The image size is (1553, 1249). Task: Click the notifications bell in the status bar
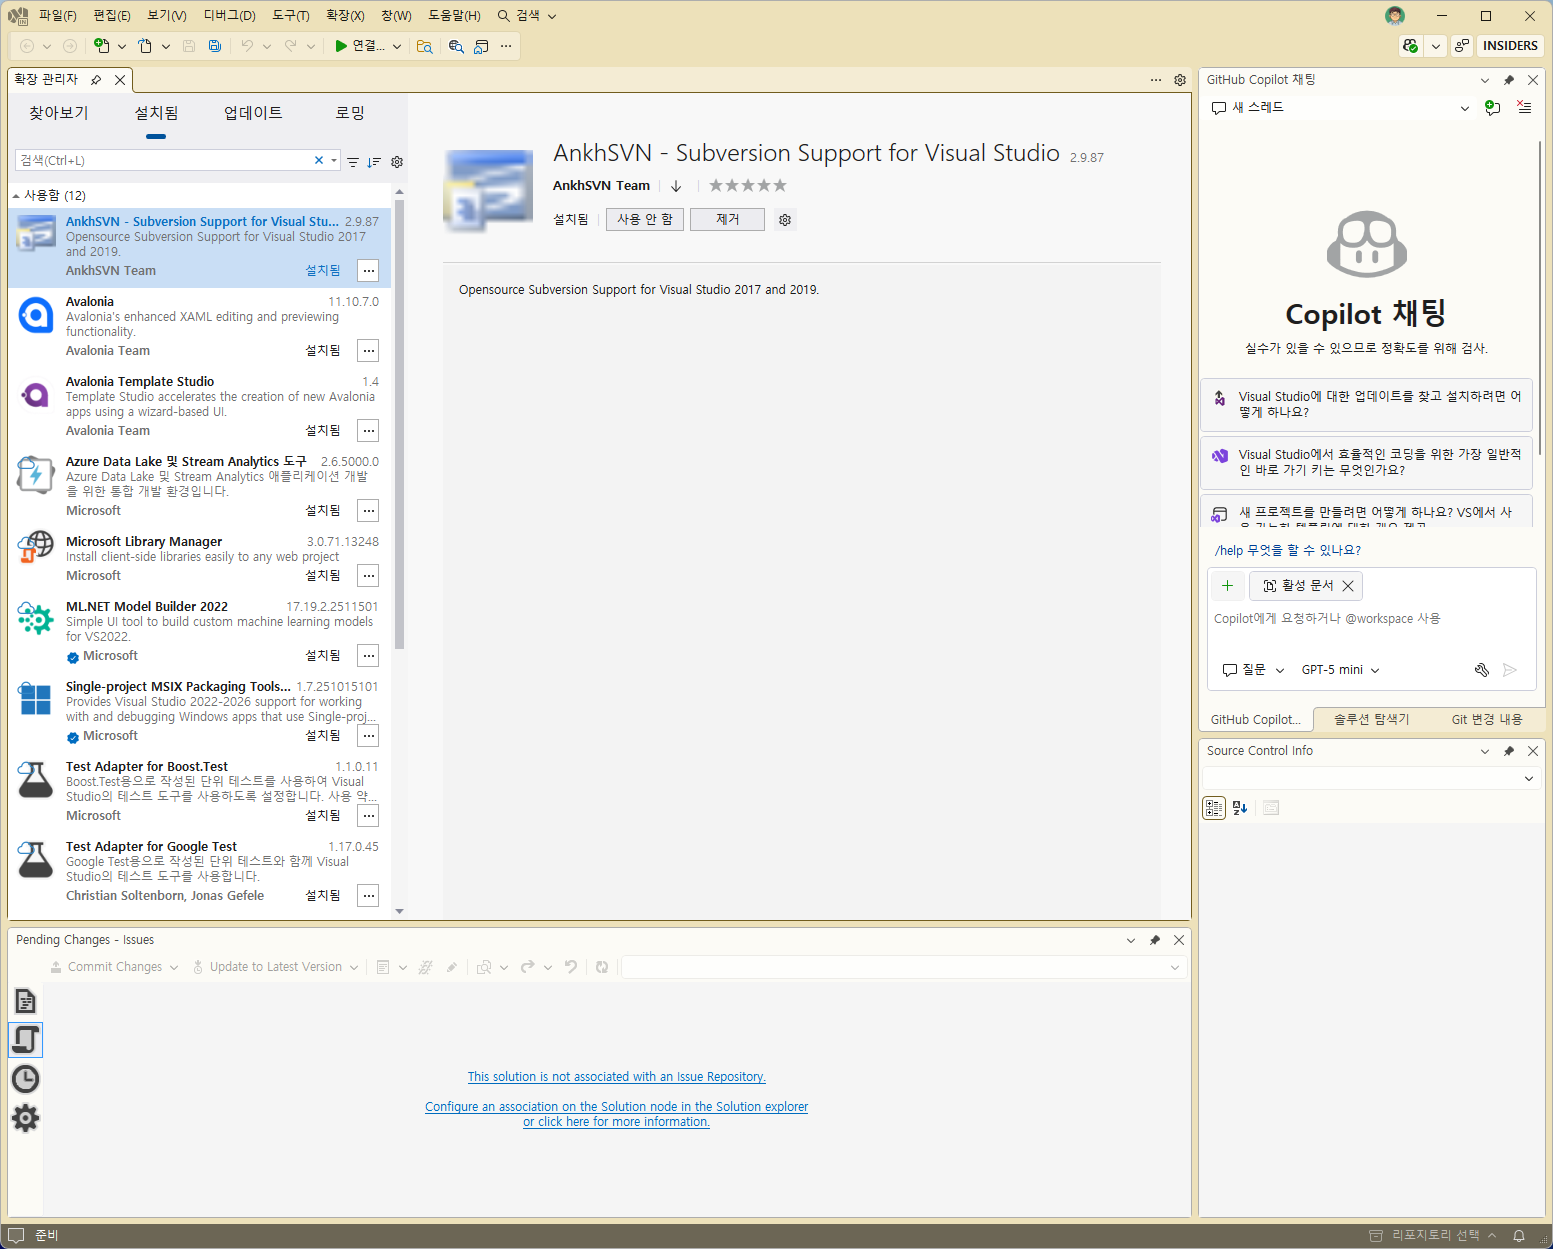[1519, 1236]
